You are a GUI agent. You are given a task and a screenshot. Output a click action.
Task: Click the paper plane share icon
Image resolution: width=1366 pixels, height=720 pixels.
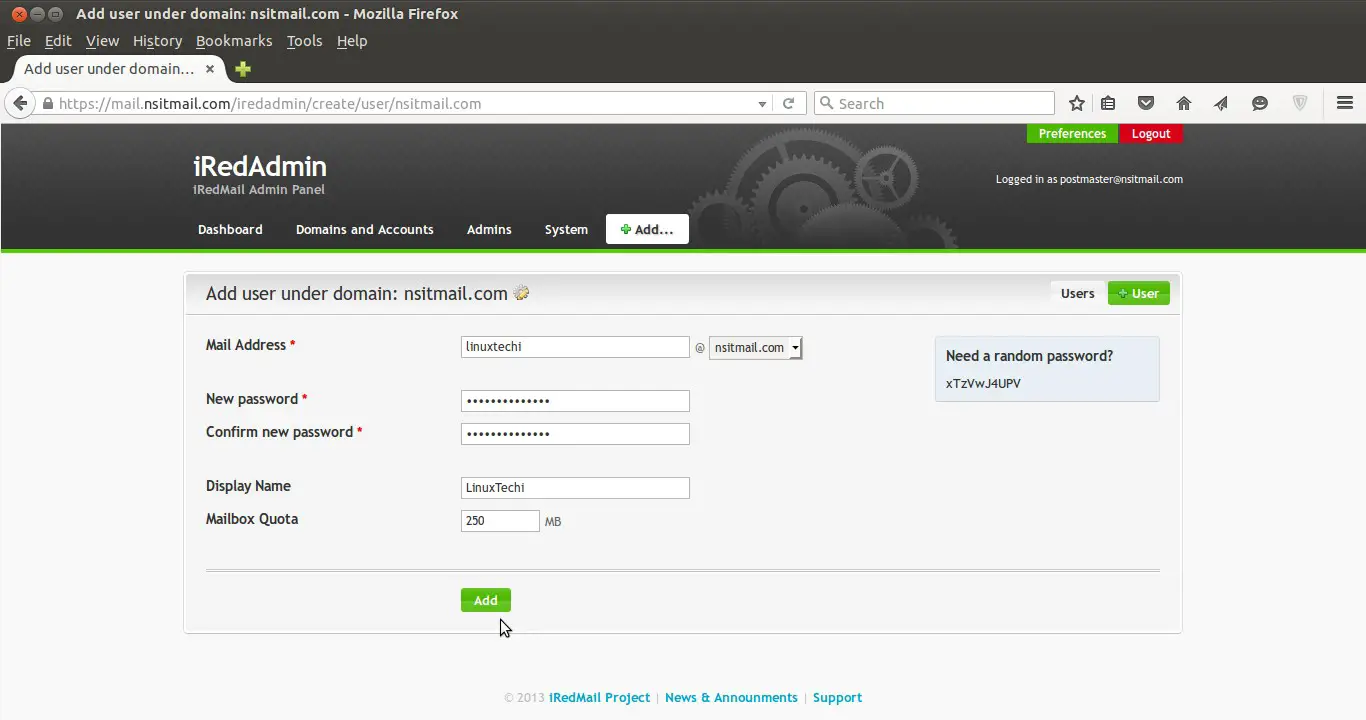pos(1221,103)
